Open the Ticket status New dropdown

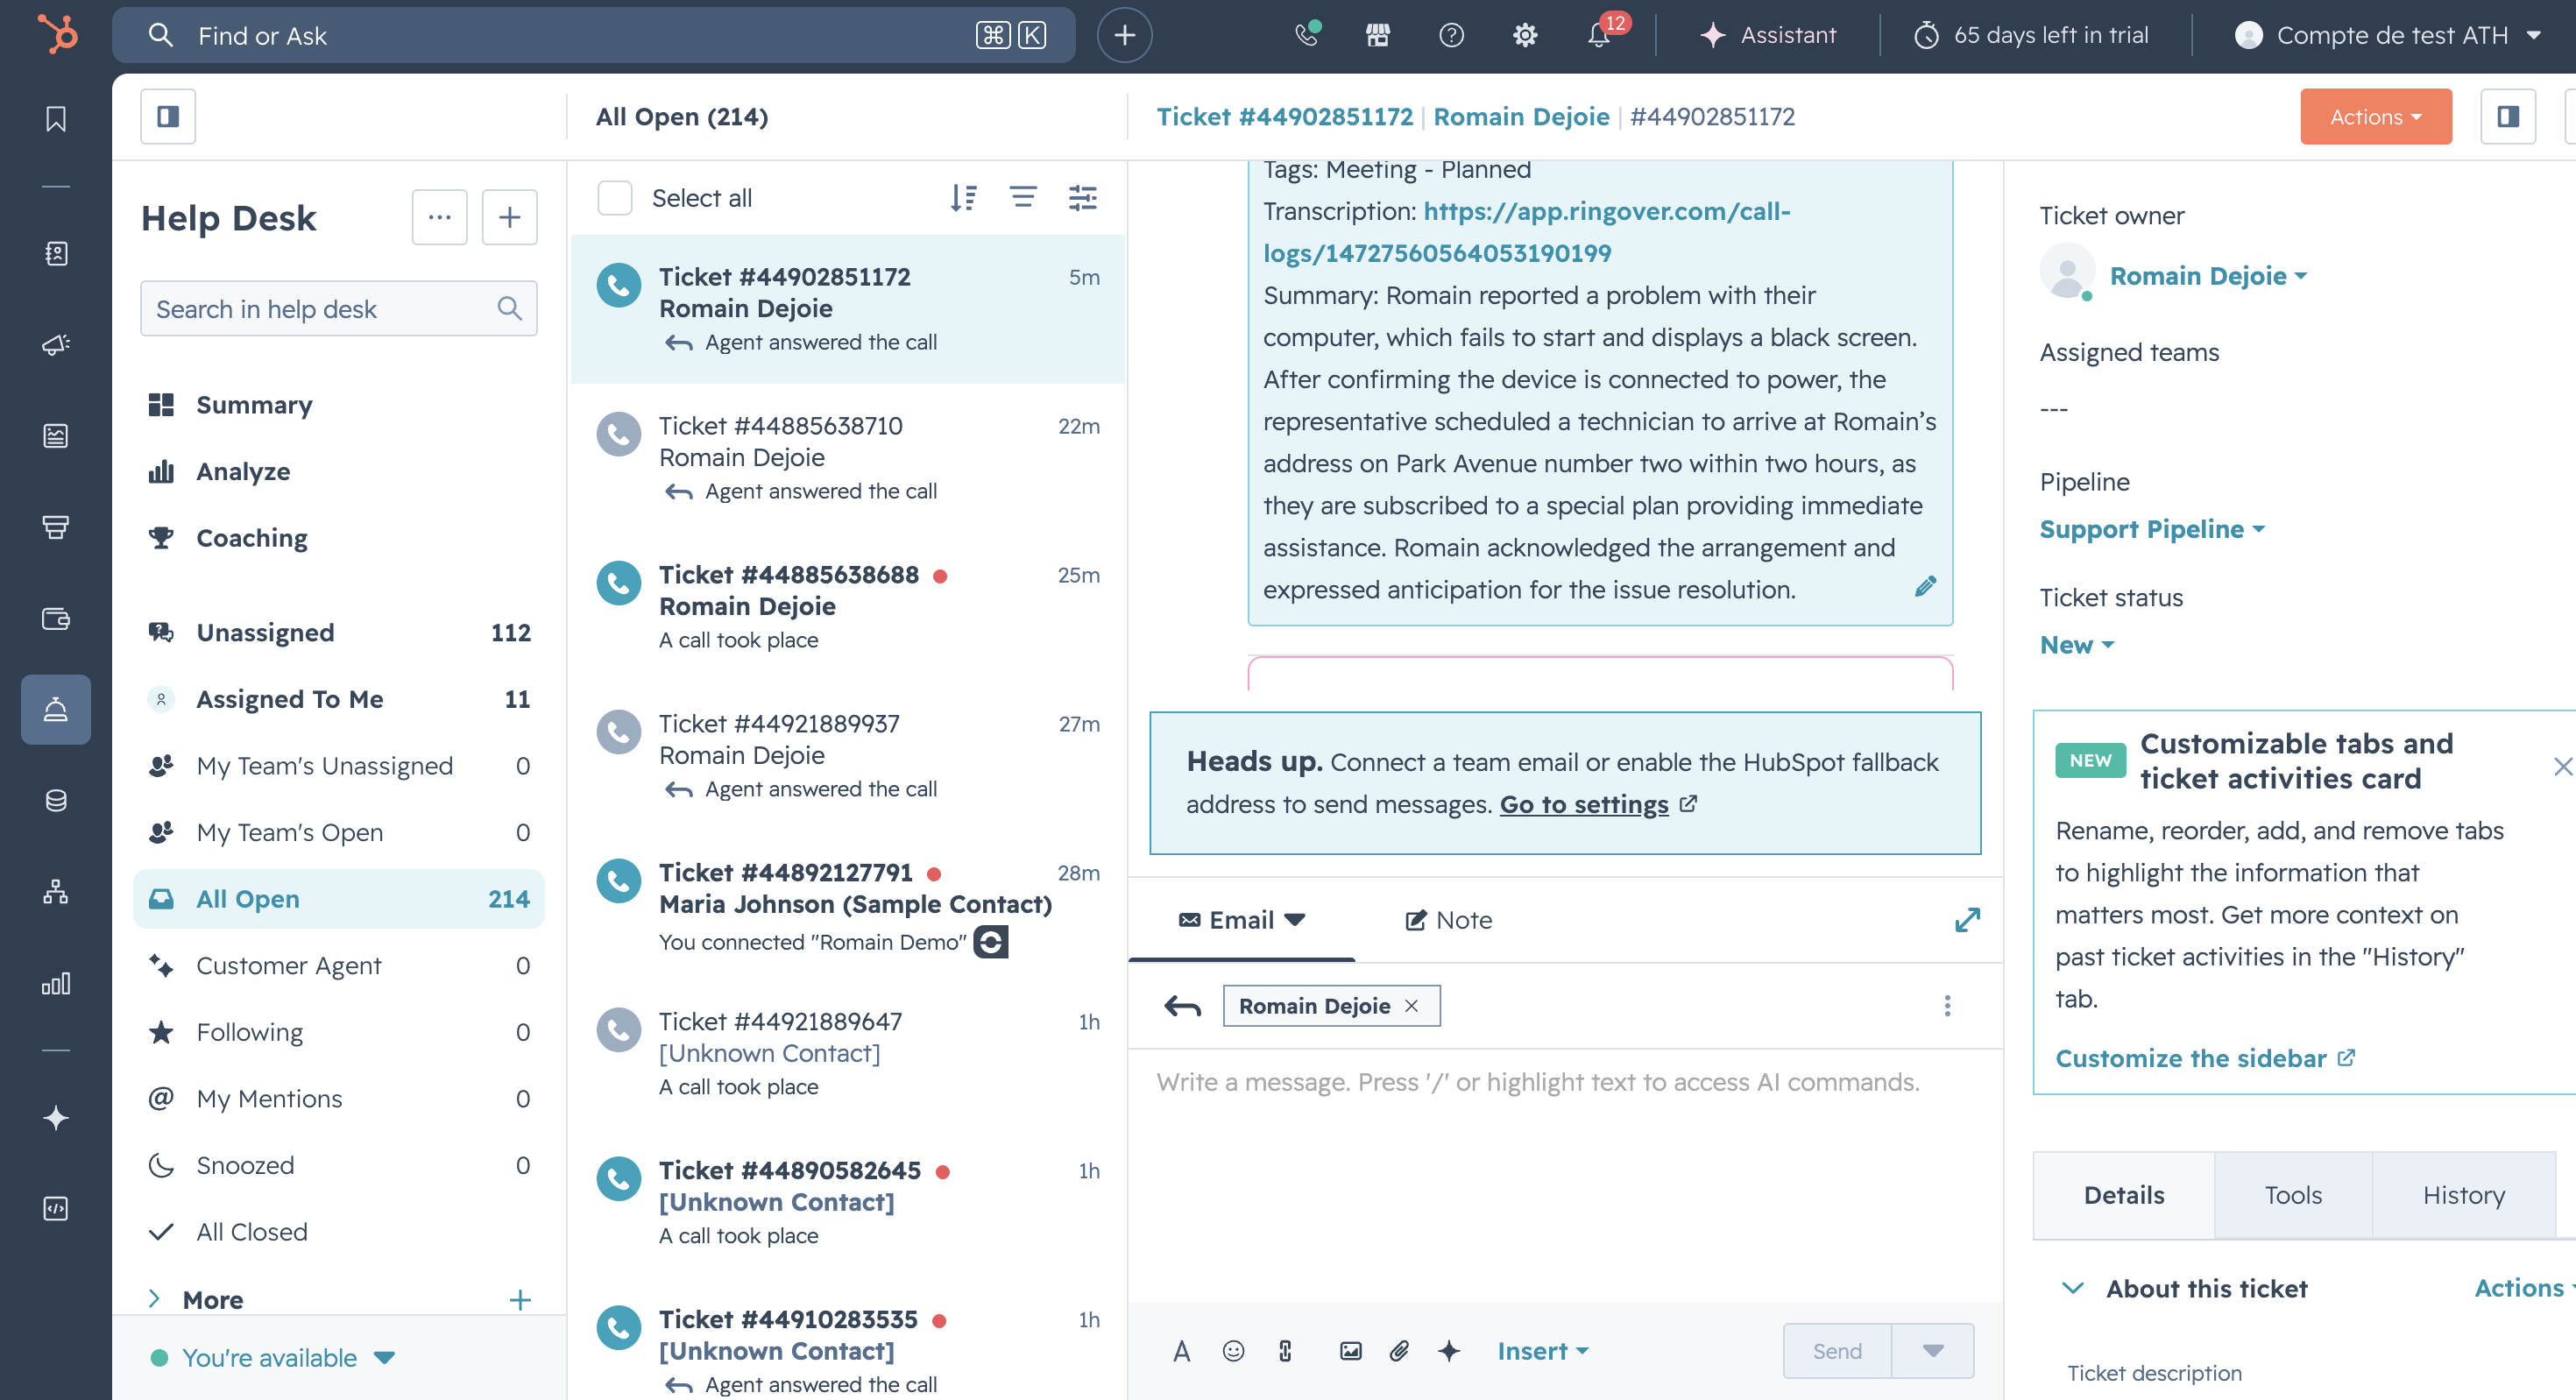click(x=2076, y=645)
